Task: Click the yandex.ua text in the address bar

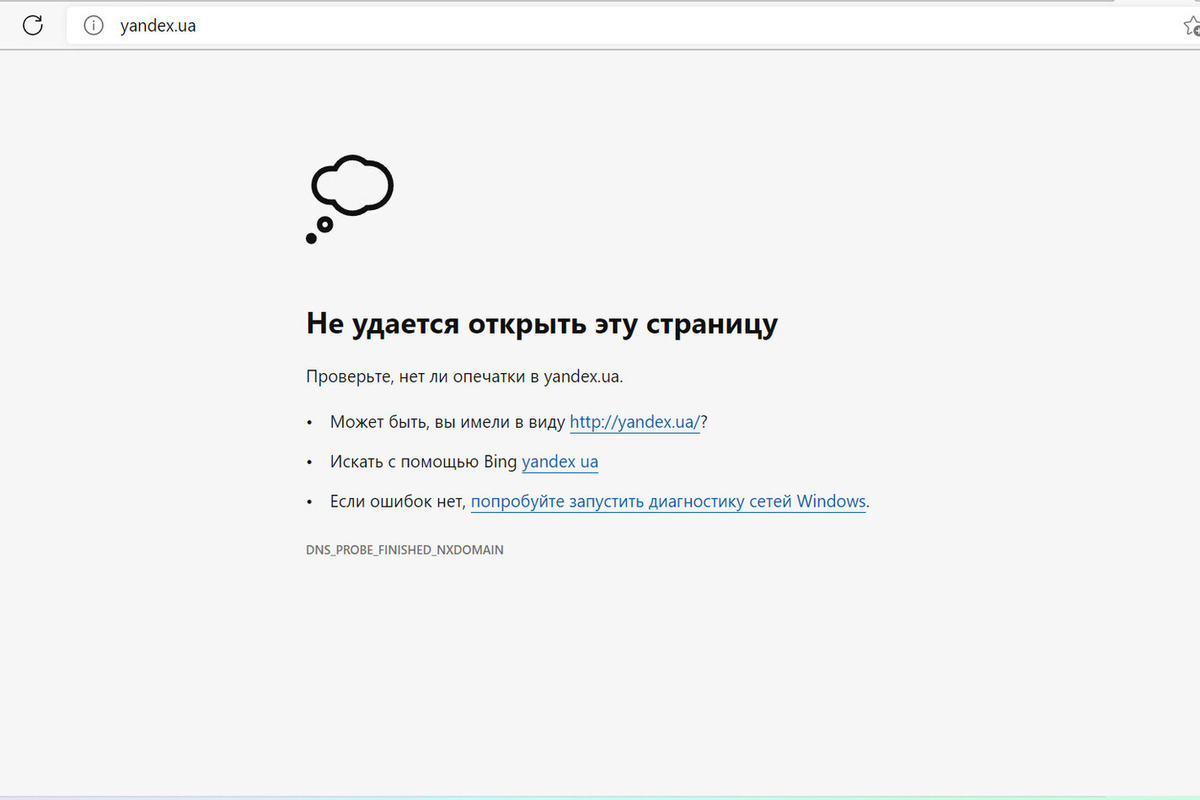Action: coord(158,26)
